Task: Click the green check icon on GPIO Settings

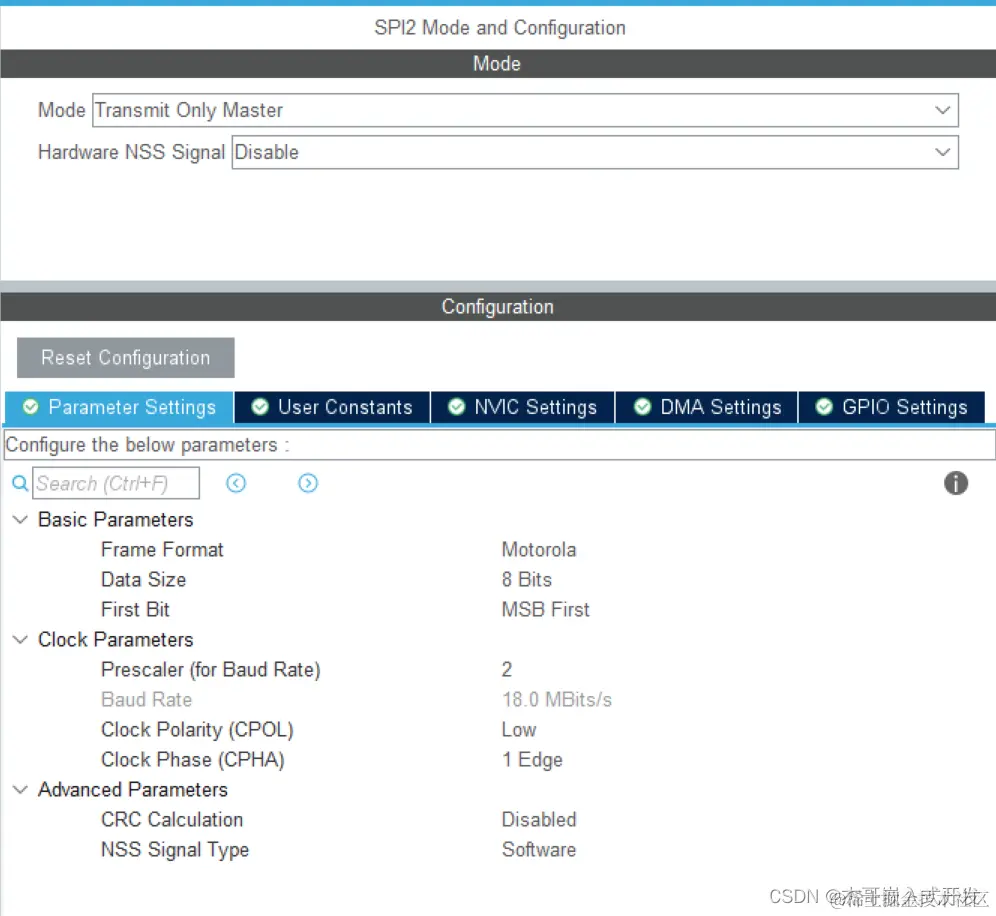Action: (824, 407)
